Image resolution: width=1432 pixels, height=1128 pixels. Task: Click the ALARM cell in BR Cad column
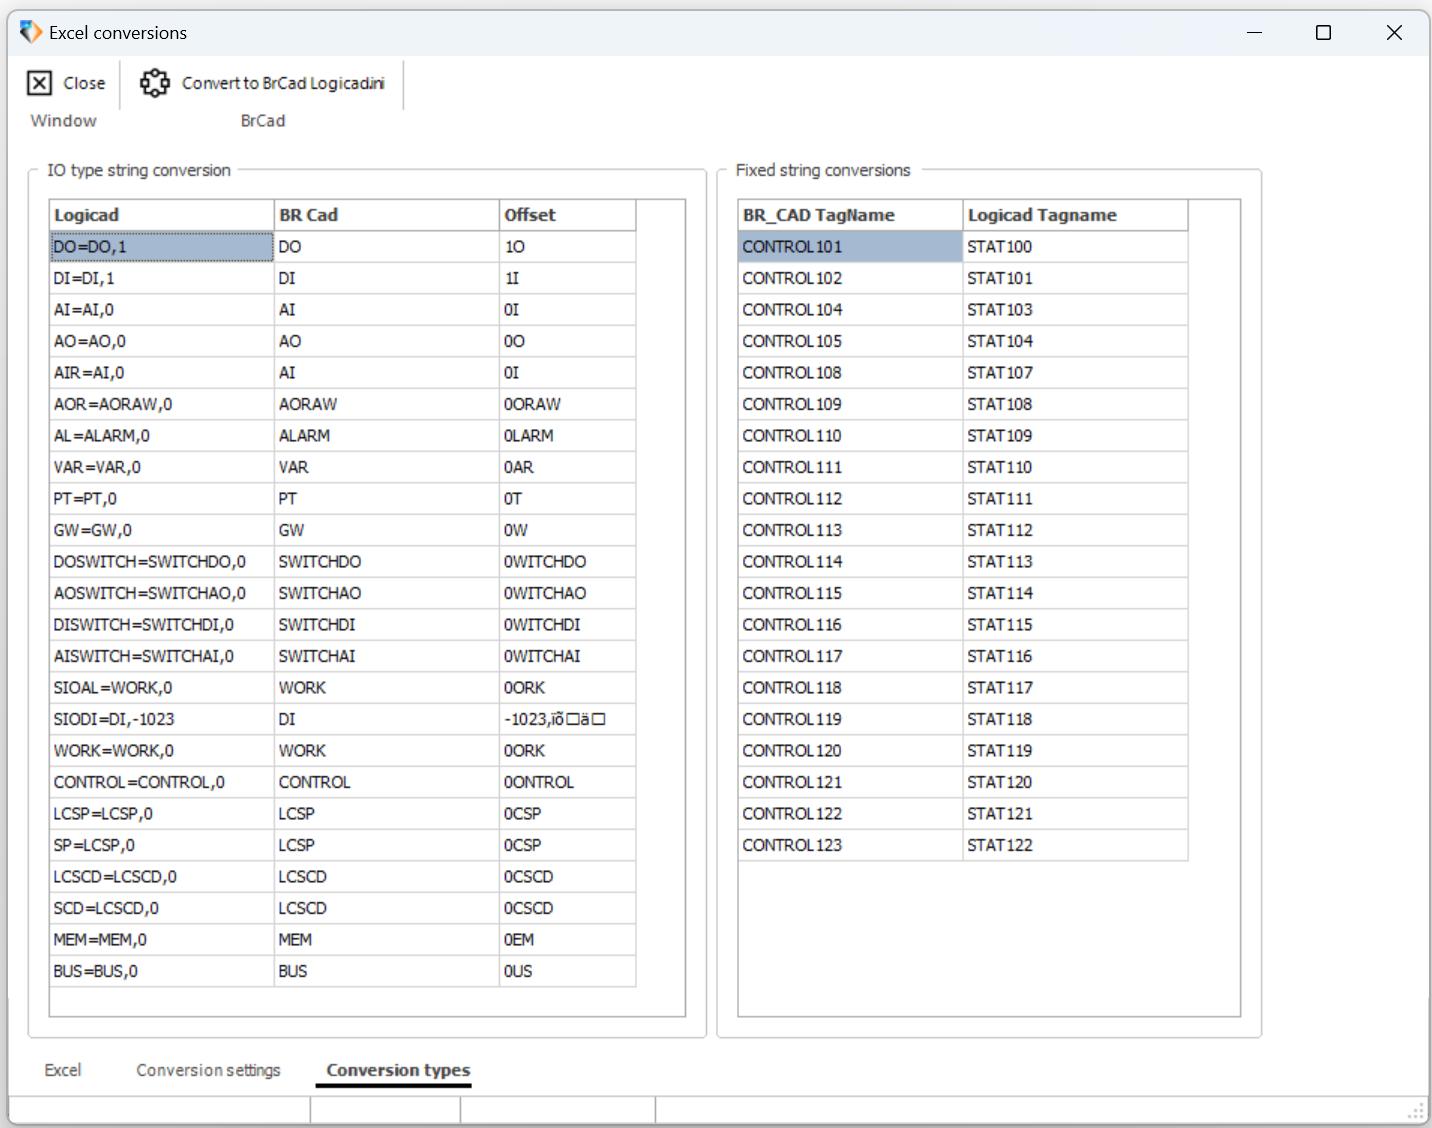[x=386, y=436]
